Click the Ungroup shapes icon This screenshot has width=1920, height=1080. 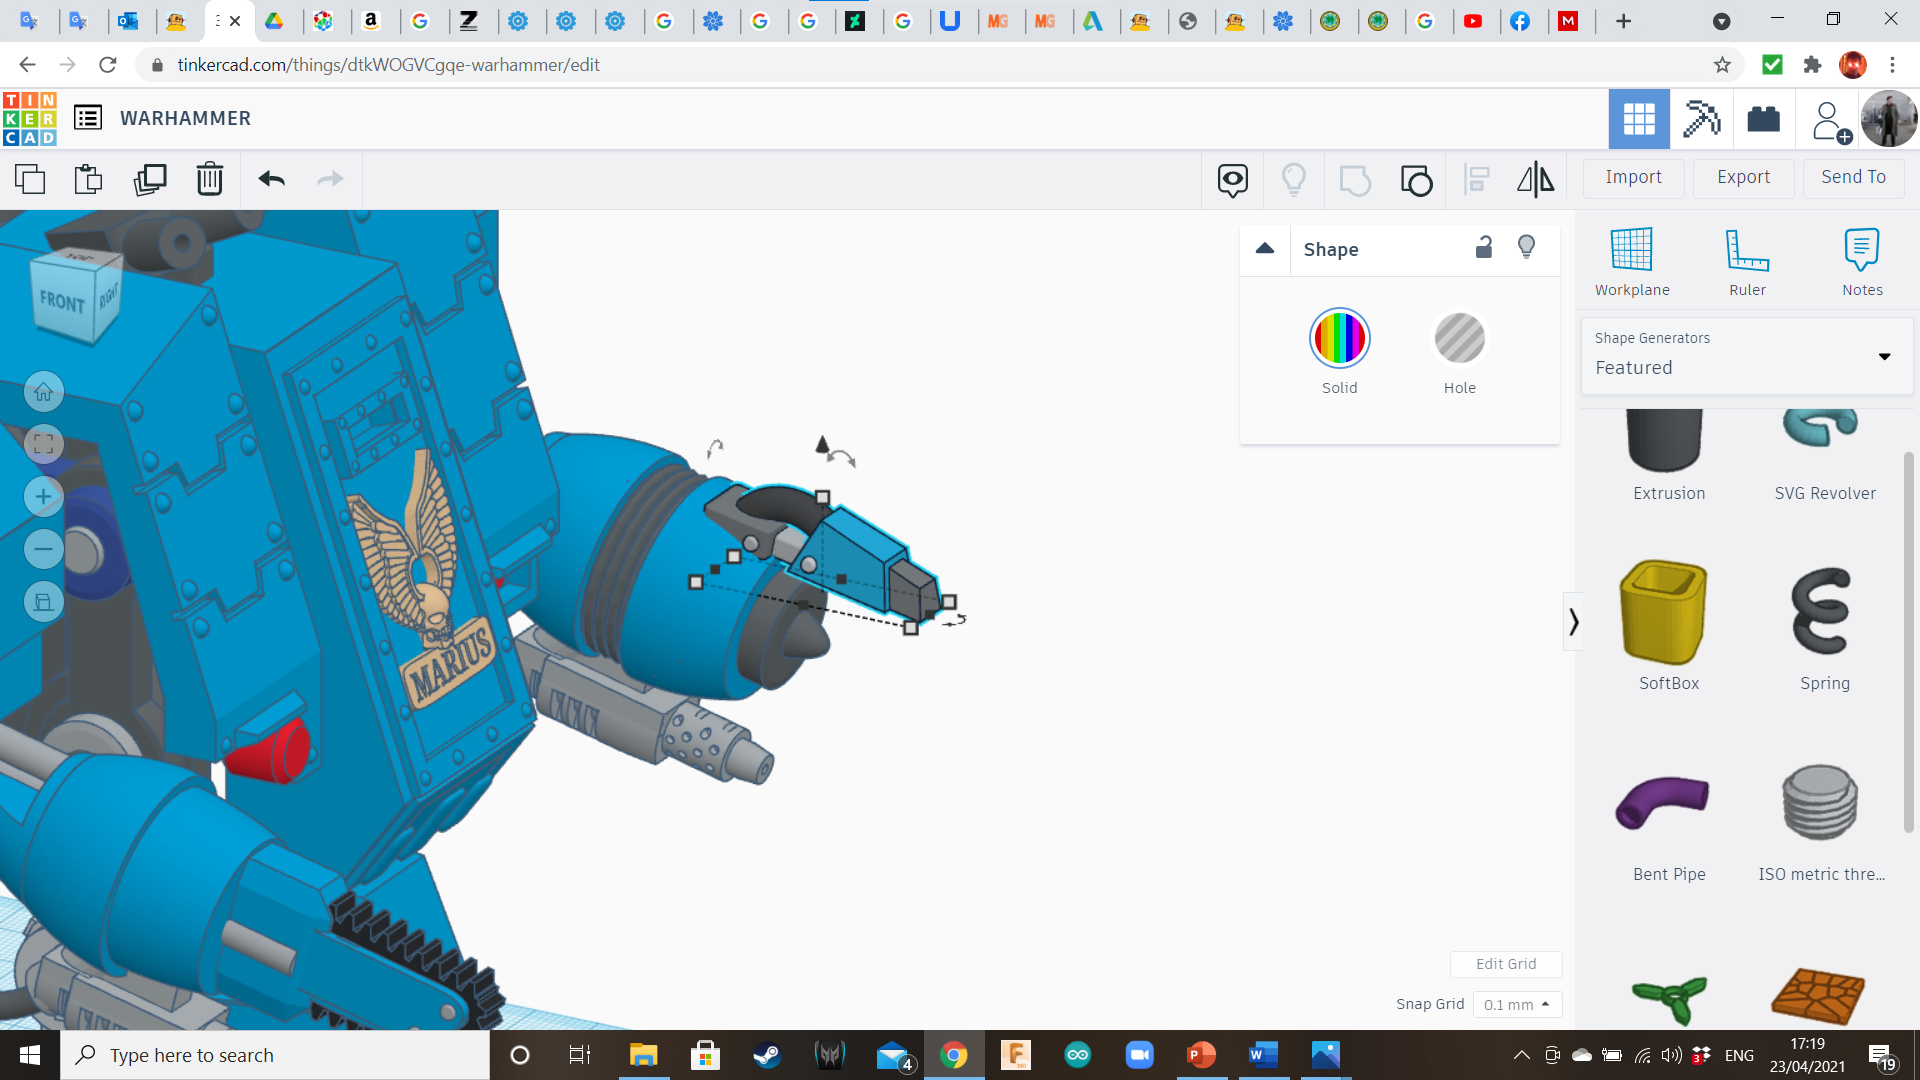coord(1416,180)
